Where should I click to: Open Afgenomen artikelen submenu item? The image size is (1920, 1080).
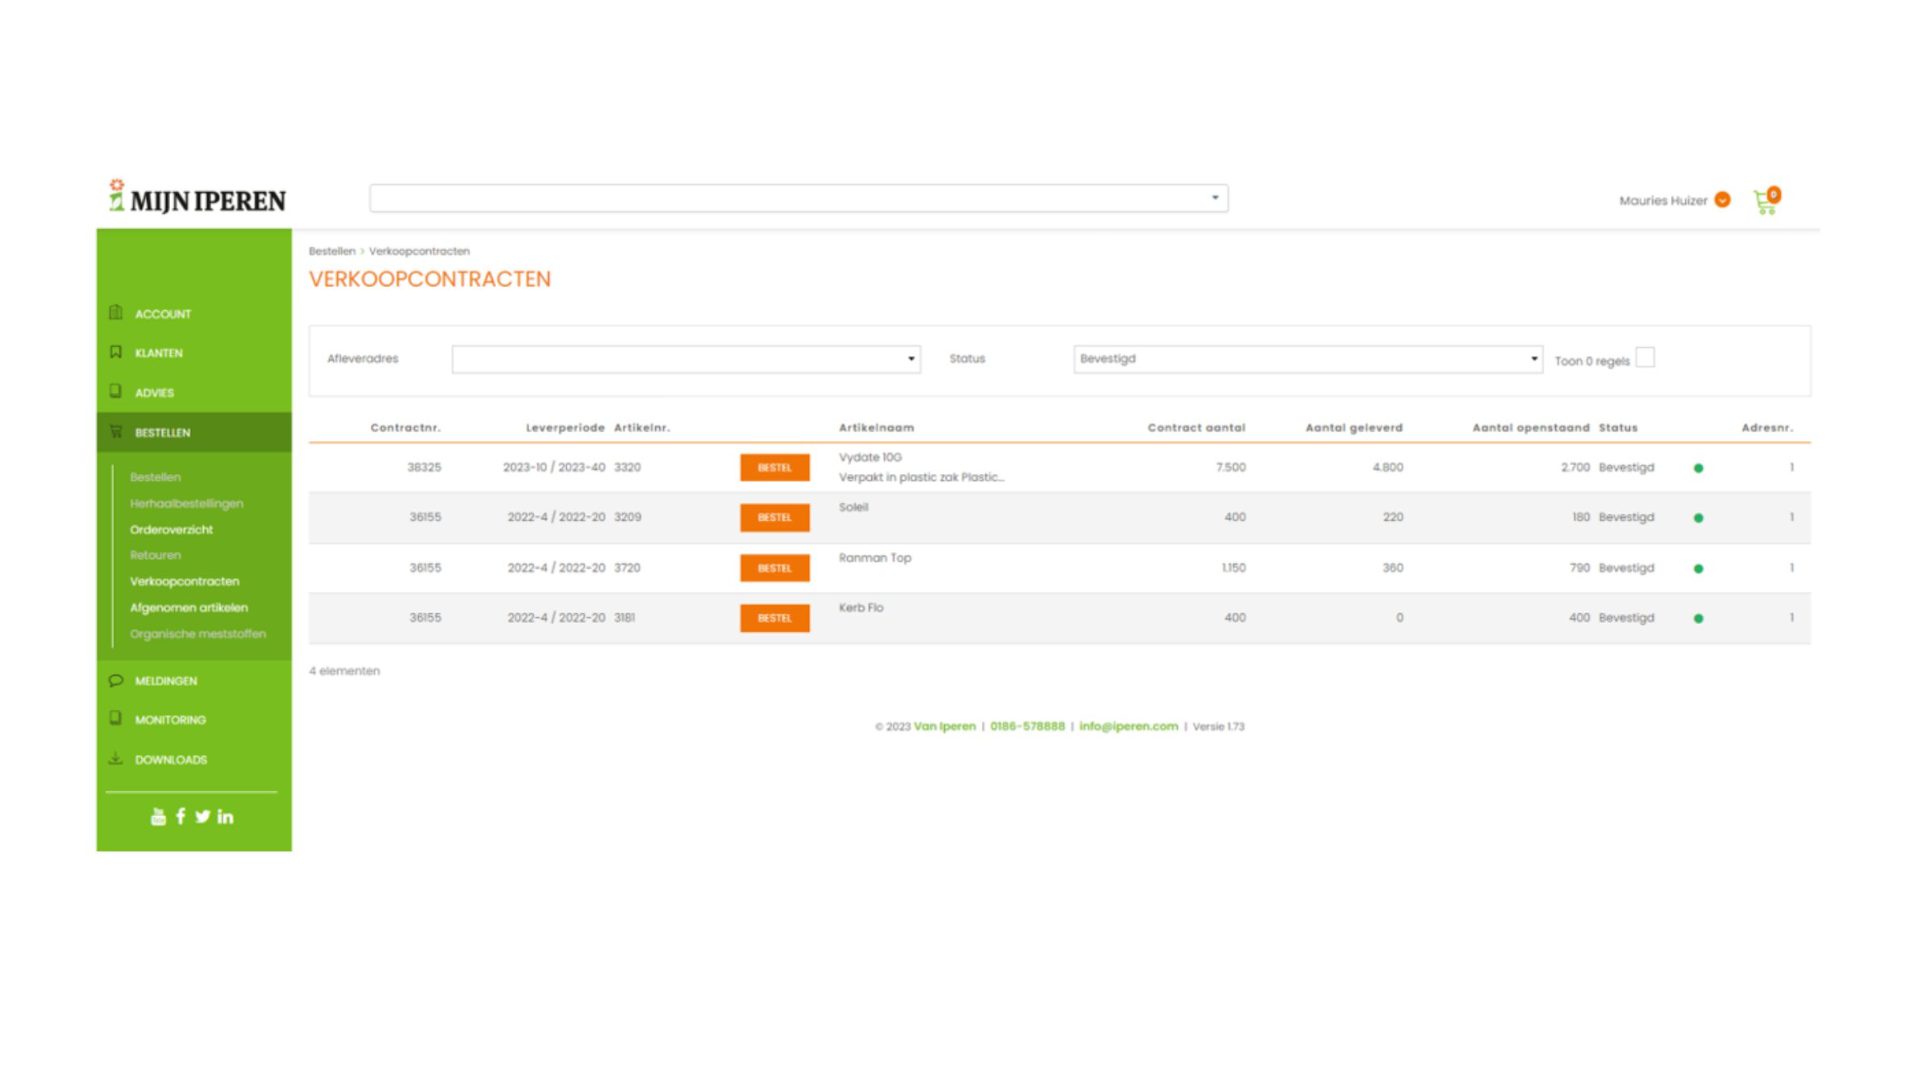189,608
